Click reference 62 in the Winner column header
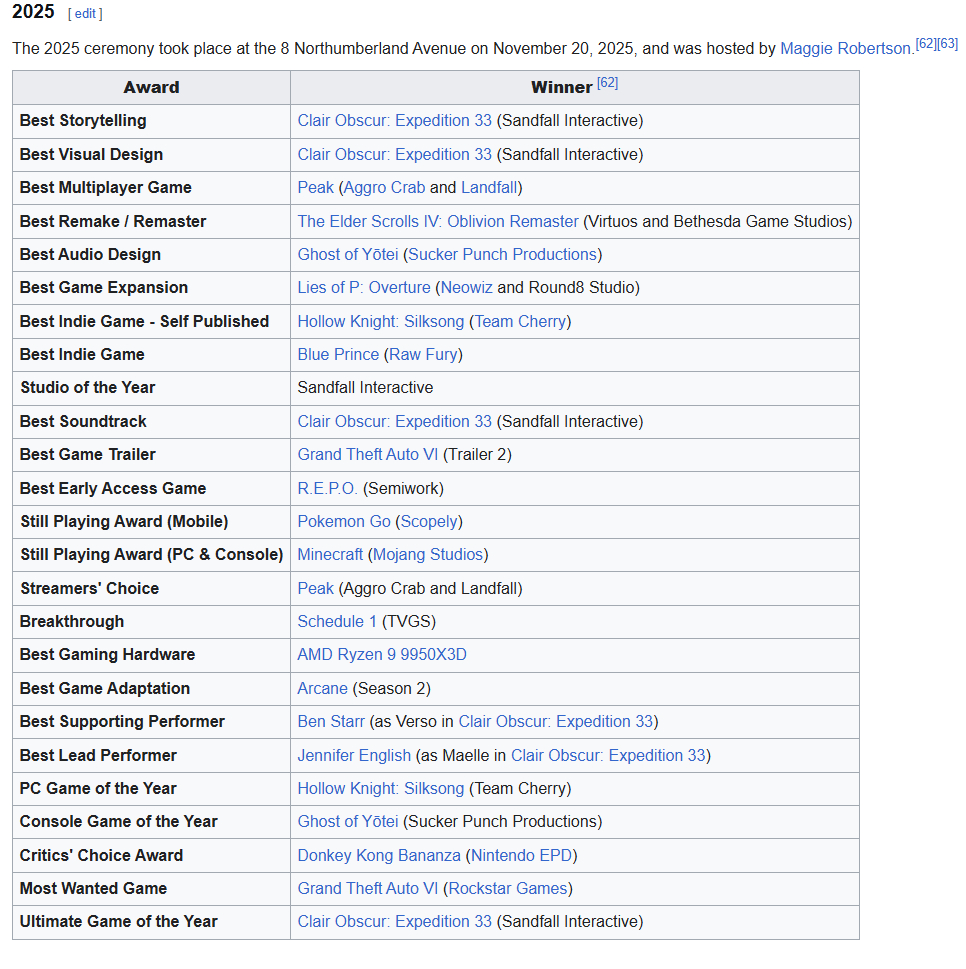This screenshot has width=966, height=969. (607, 83)
